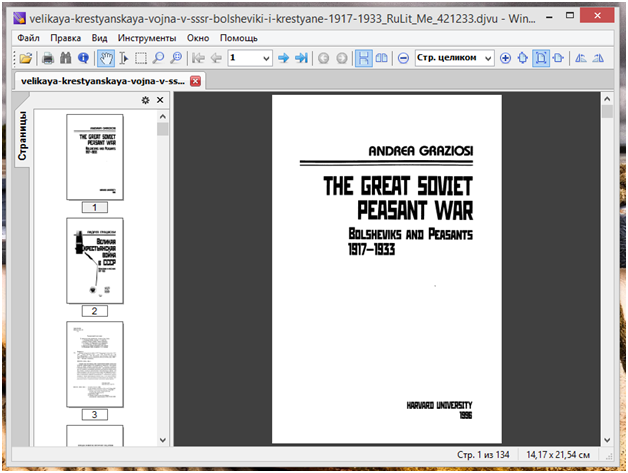The image size is (628, 473).
Task: Open the Файл menu
Action: [28, 38]
